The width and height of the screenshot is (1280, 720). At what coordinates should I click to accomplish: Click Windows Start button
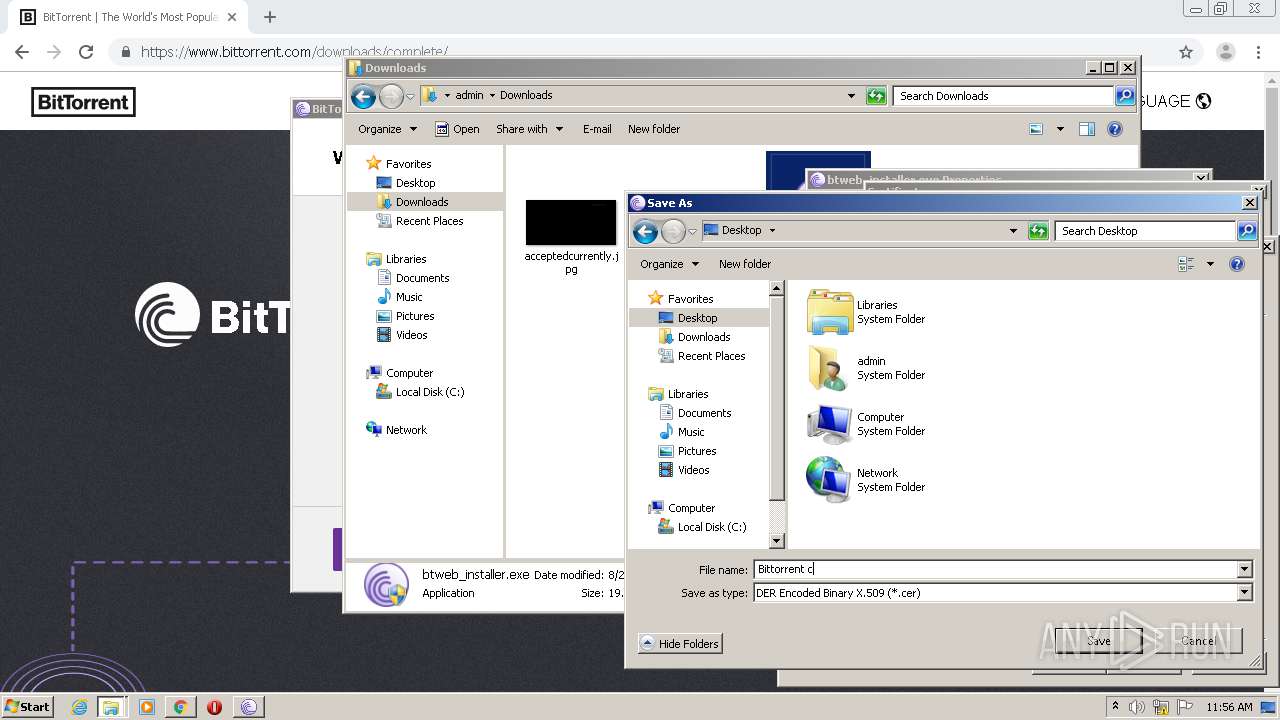click(28, 707)
